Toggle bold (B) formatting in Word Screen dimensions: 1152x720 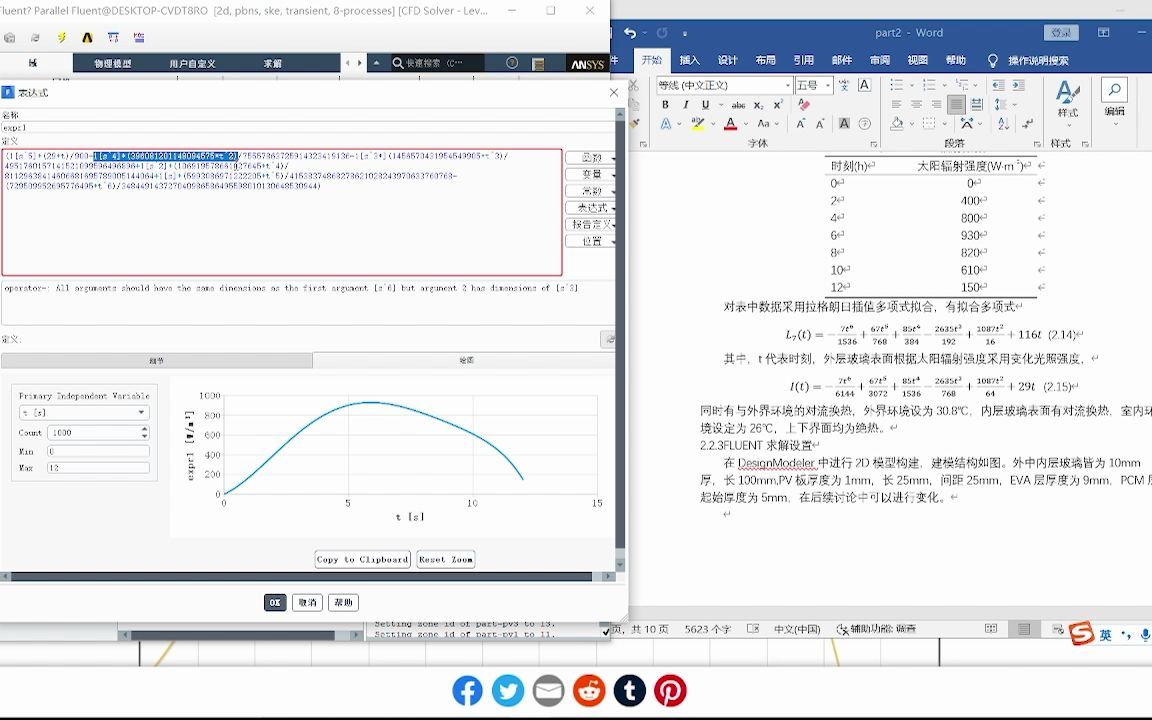pyautogui.click(x=665, y=105)
